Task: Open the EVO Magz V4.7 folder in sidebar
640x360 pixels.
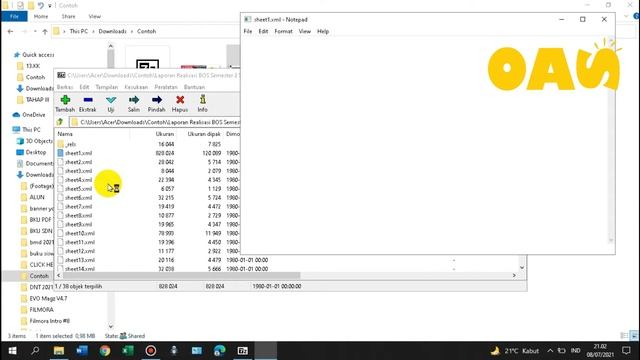Action: [48, 299]
